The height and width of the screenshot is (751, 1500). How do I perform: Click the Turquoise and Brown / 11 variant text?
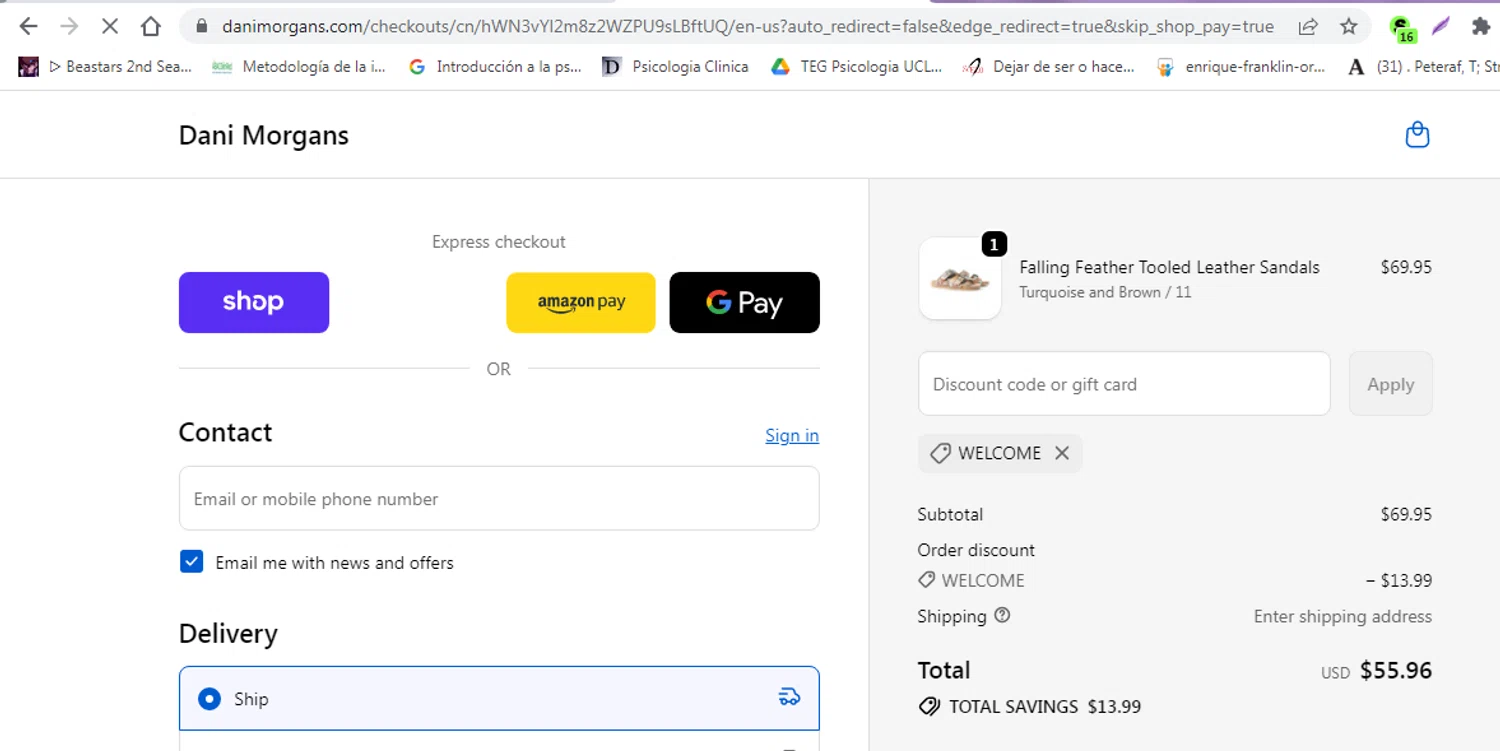click(1105, 292)
